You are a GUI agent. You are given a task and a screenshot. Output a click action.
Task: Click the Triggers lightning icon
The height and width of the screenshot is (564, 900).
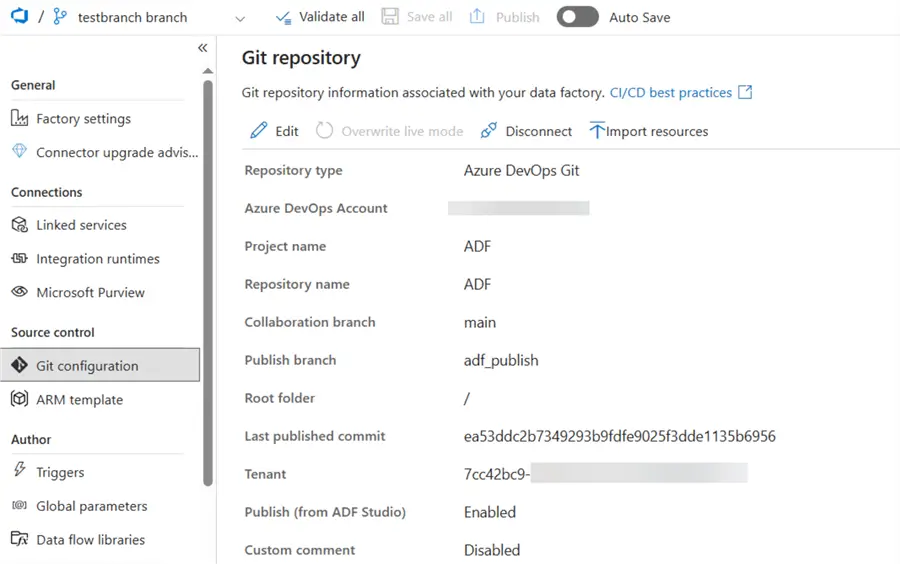[20, 470]
